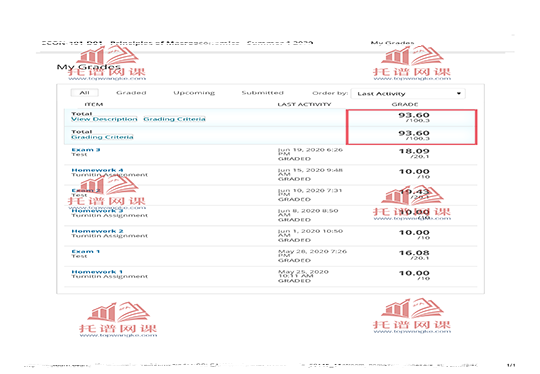Select the 10.00 grade for Homework 4
The height and width of the screenshot is (374, 540).
[x=414, y=172]
